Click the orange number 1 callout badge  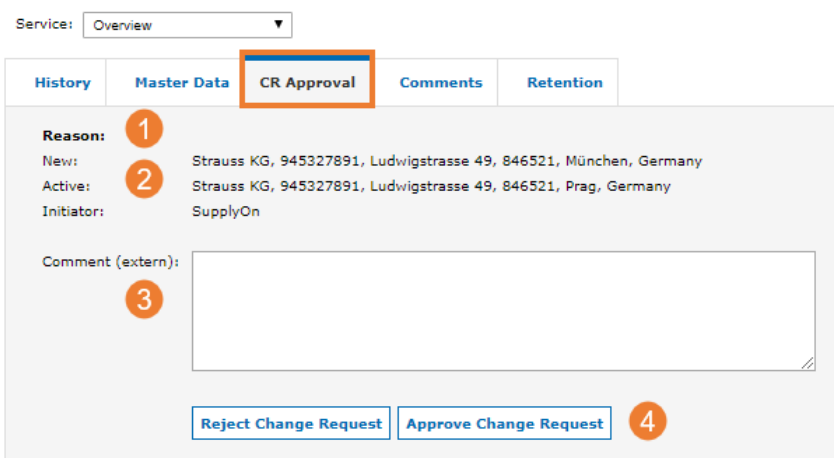[x=144, y=129]
